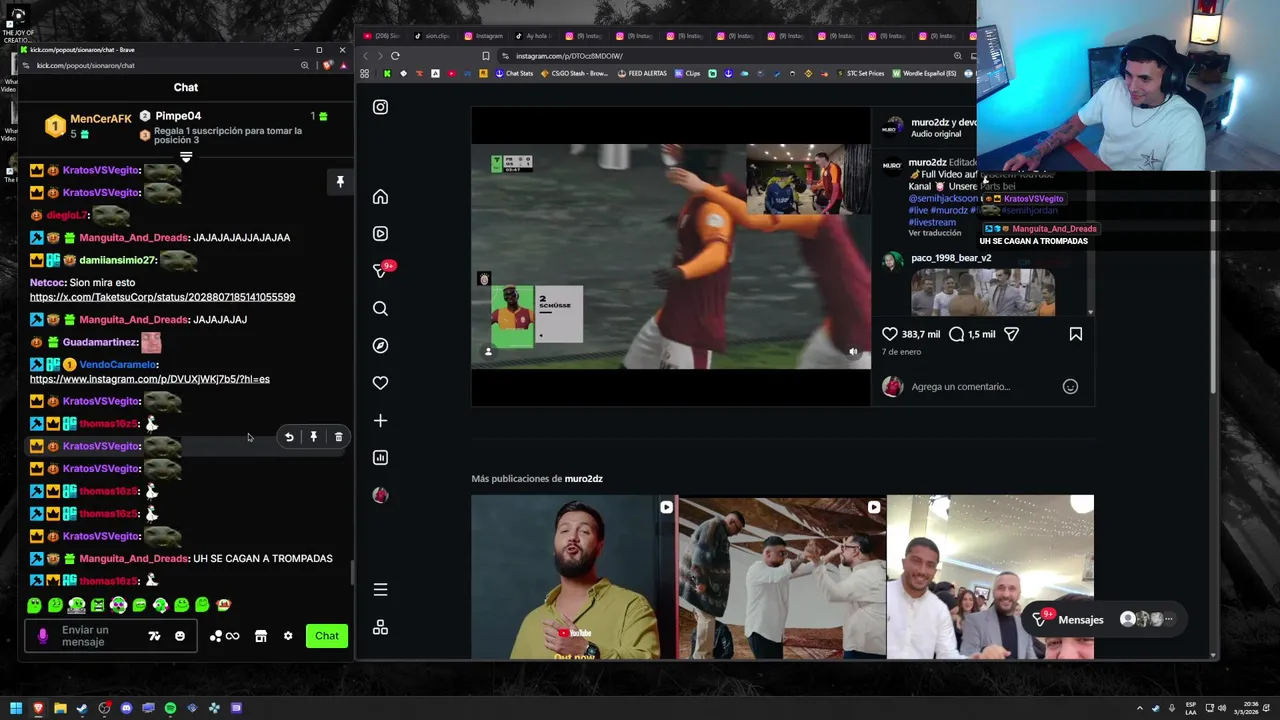The image size is (1280, 720).
Task: Save the post with bookmark icon
Action: point(1076,334)
